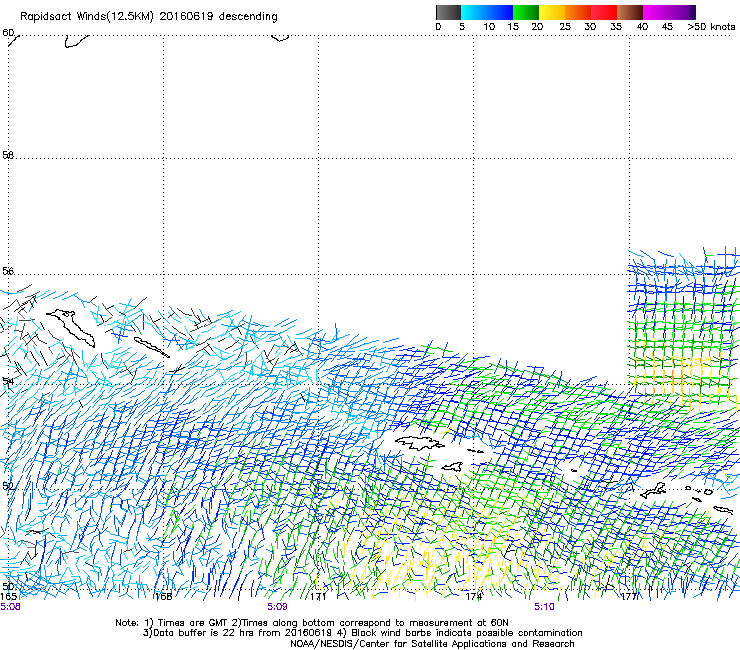740x650 pixels.
Task: Click the purple time label '5:10'
Action: click(544, 607)
